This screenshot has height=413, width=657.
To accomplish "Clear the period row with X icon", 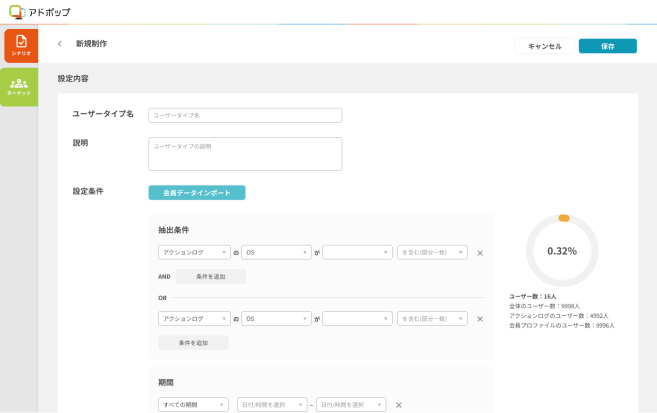I will pyautogui.click(x=398, y=405).
